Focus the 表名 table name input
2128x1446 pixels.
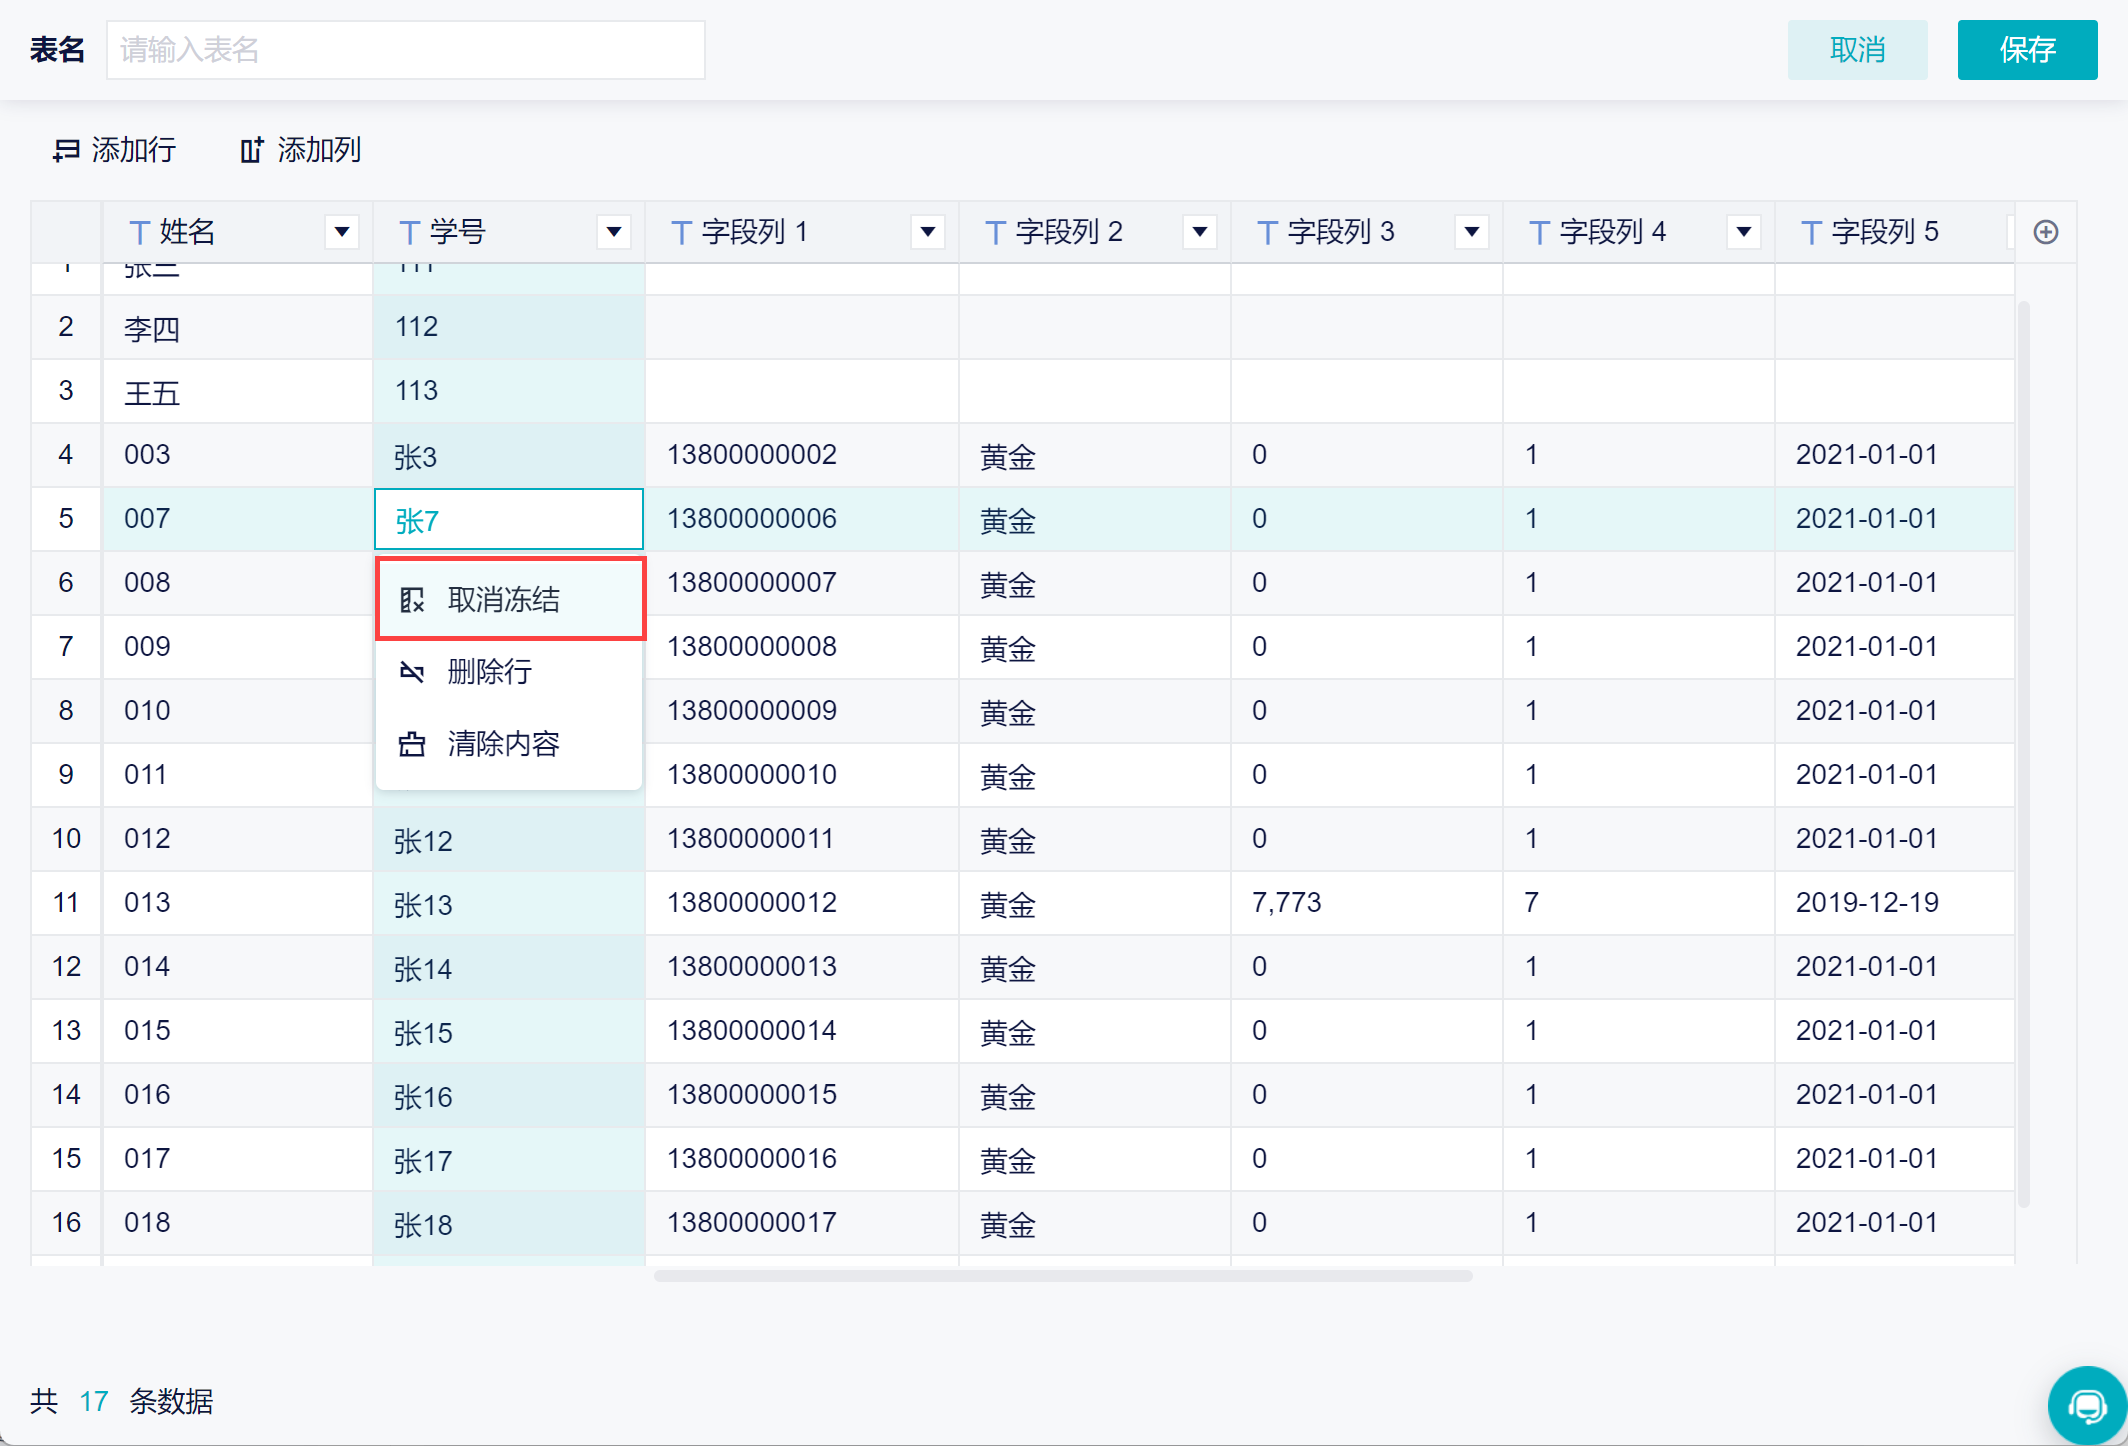pyautogui.click(x=405, y=50)
